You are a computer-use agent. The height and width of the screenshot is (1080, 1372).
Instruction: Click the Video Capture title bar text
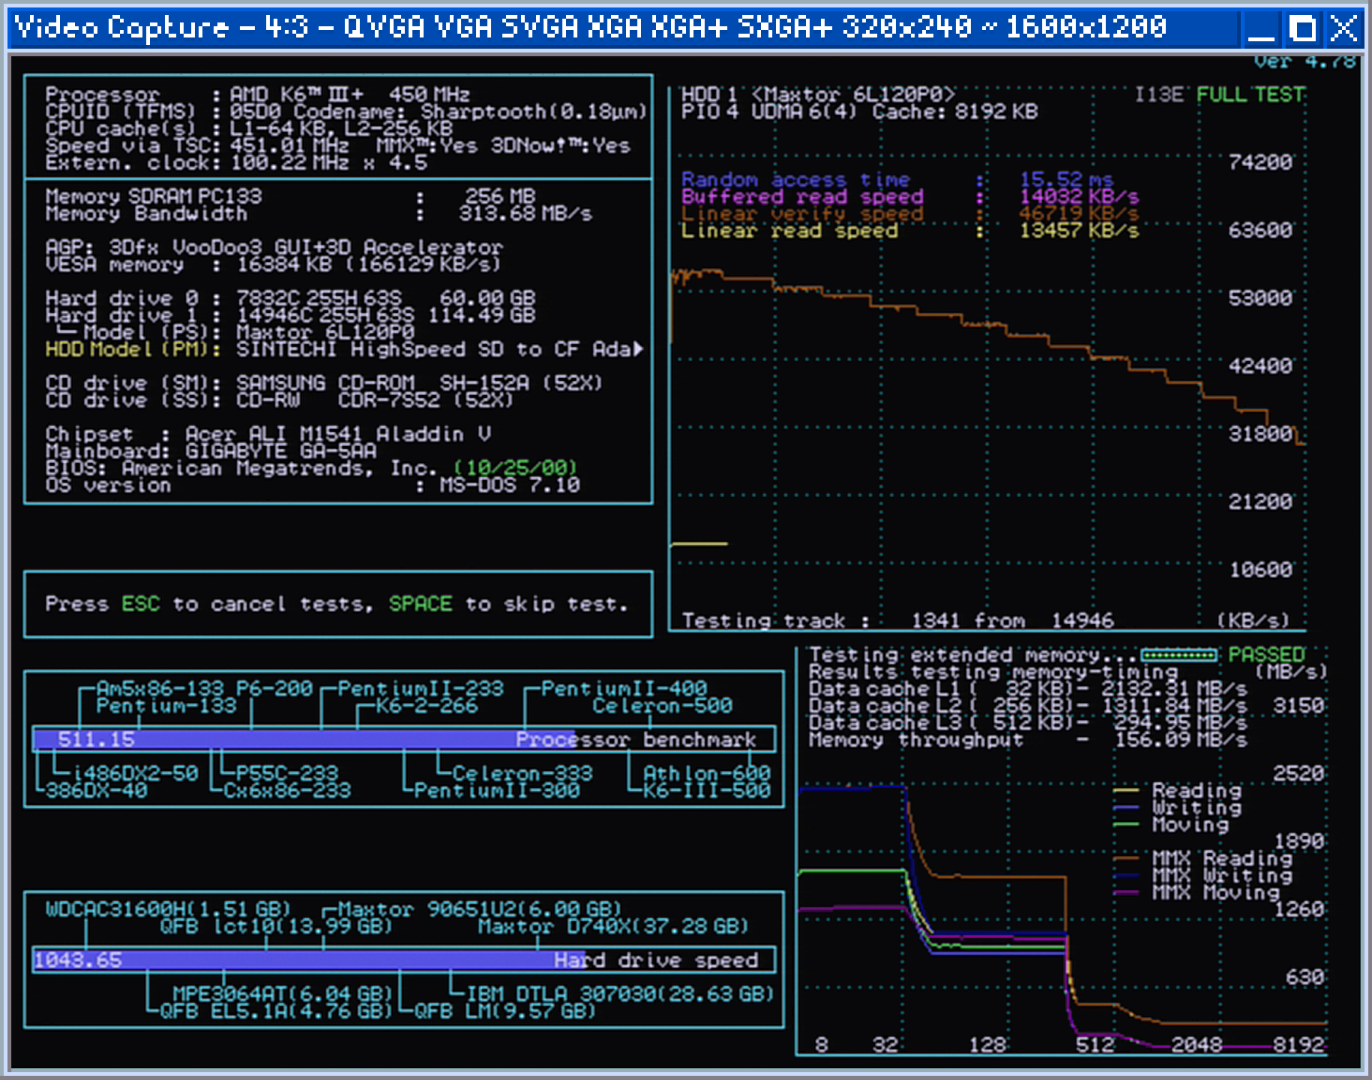590,27
